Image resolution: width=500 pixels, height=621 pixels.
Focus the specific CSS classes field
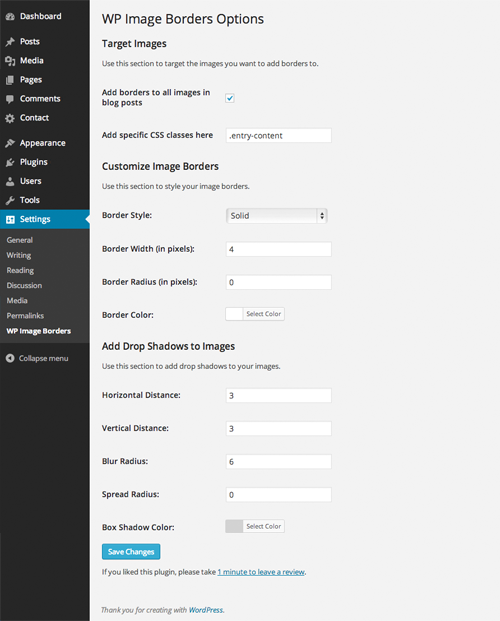279,135
